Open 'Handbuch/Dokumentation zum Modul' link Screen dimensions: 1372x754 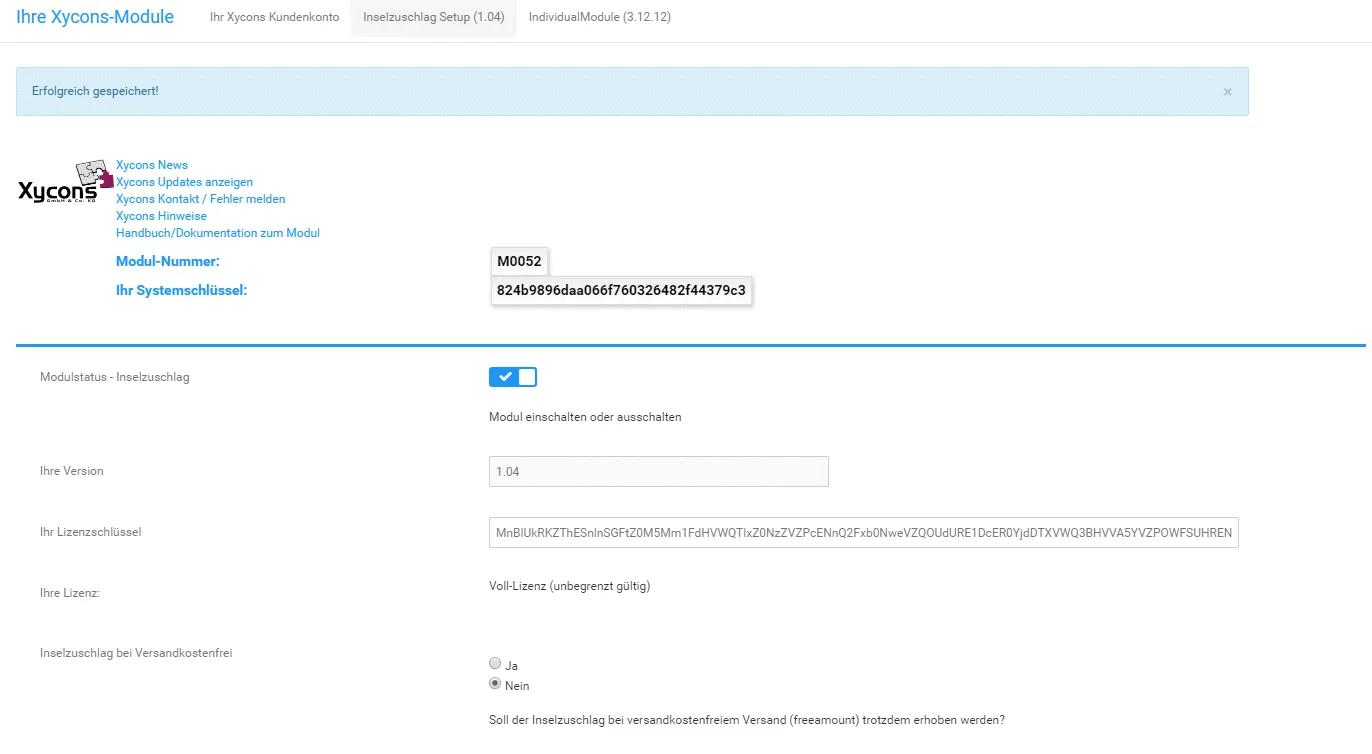[x=218, y=233]
